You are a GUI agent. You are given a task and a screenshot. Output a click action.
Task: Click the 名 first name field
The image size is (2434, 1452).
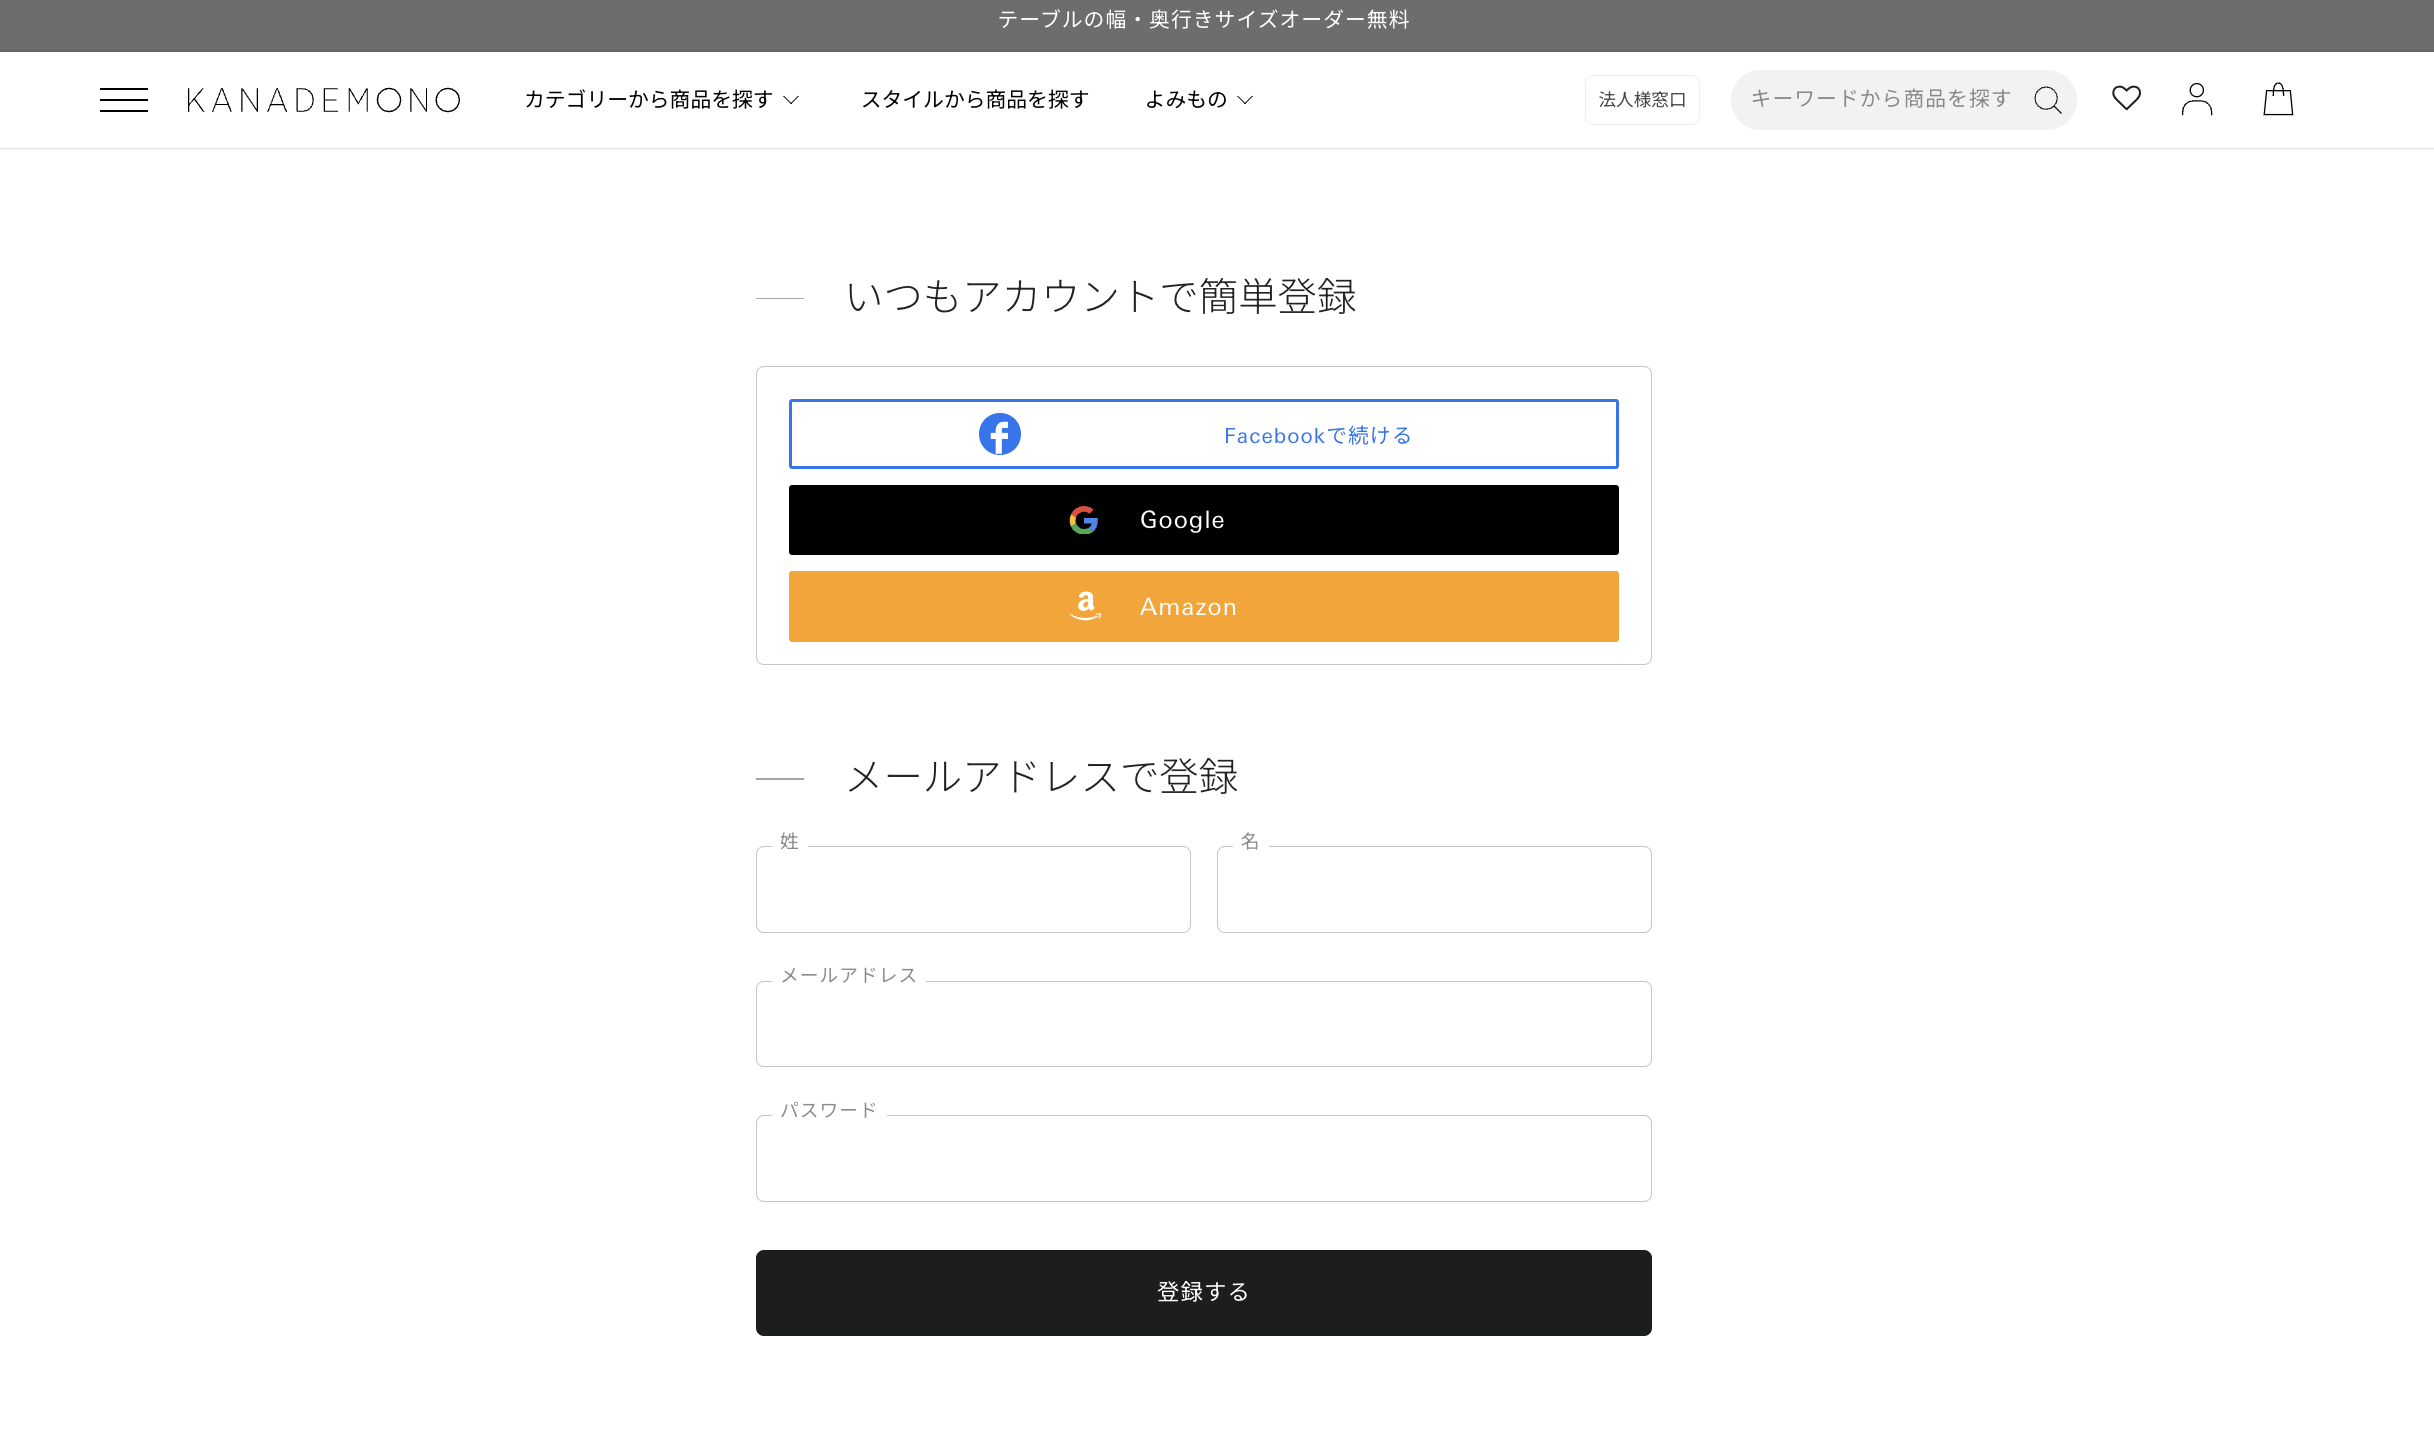(1433, 890)
